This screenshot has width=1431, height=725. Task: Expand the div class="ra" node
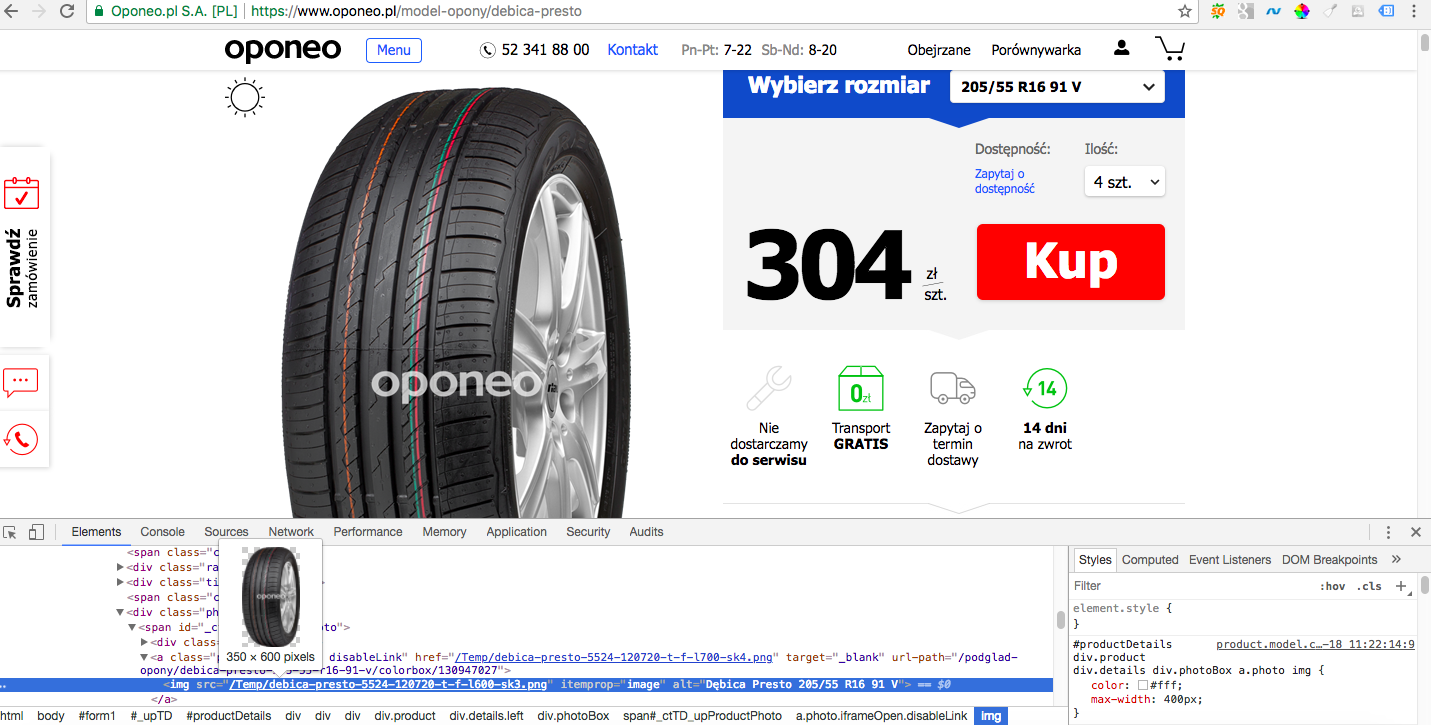[121, 567]
